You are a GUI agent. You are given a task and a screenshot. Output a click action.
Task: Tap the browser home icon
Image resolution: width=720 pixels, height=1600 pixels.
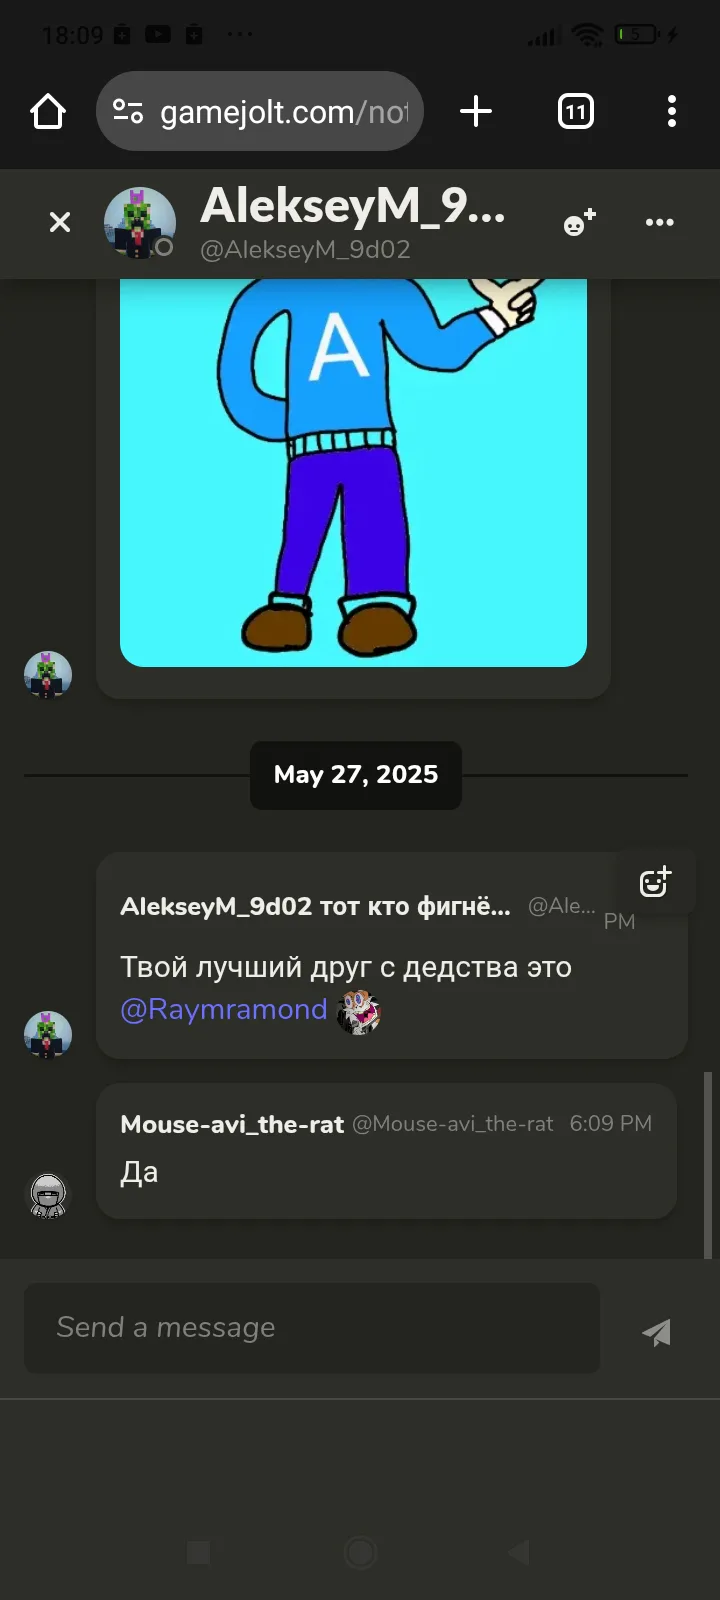click(48, 111)
